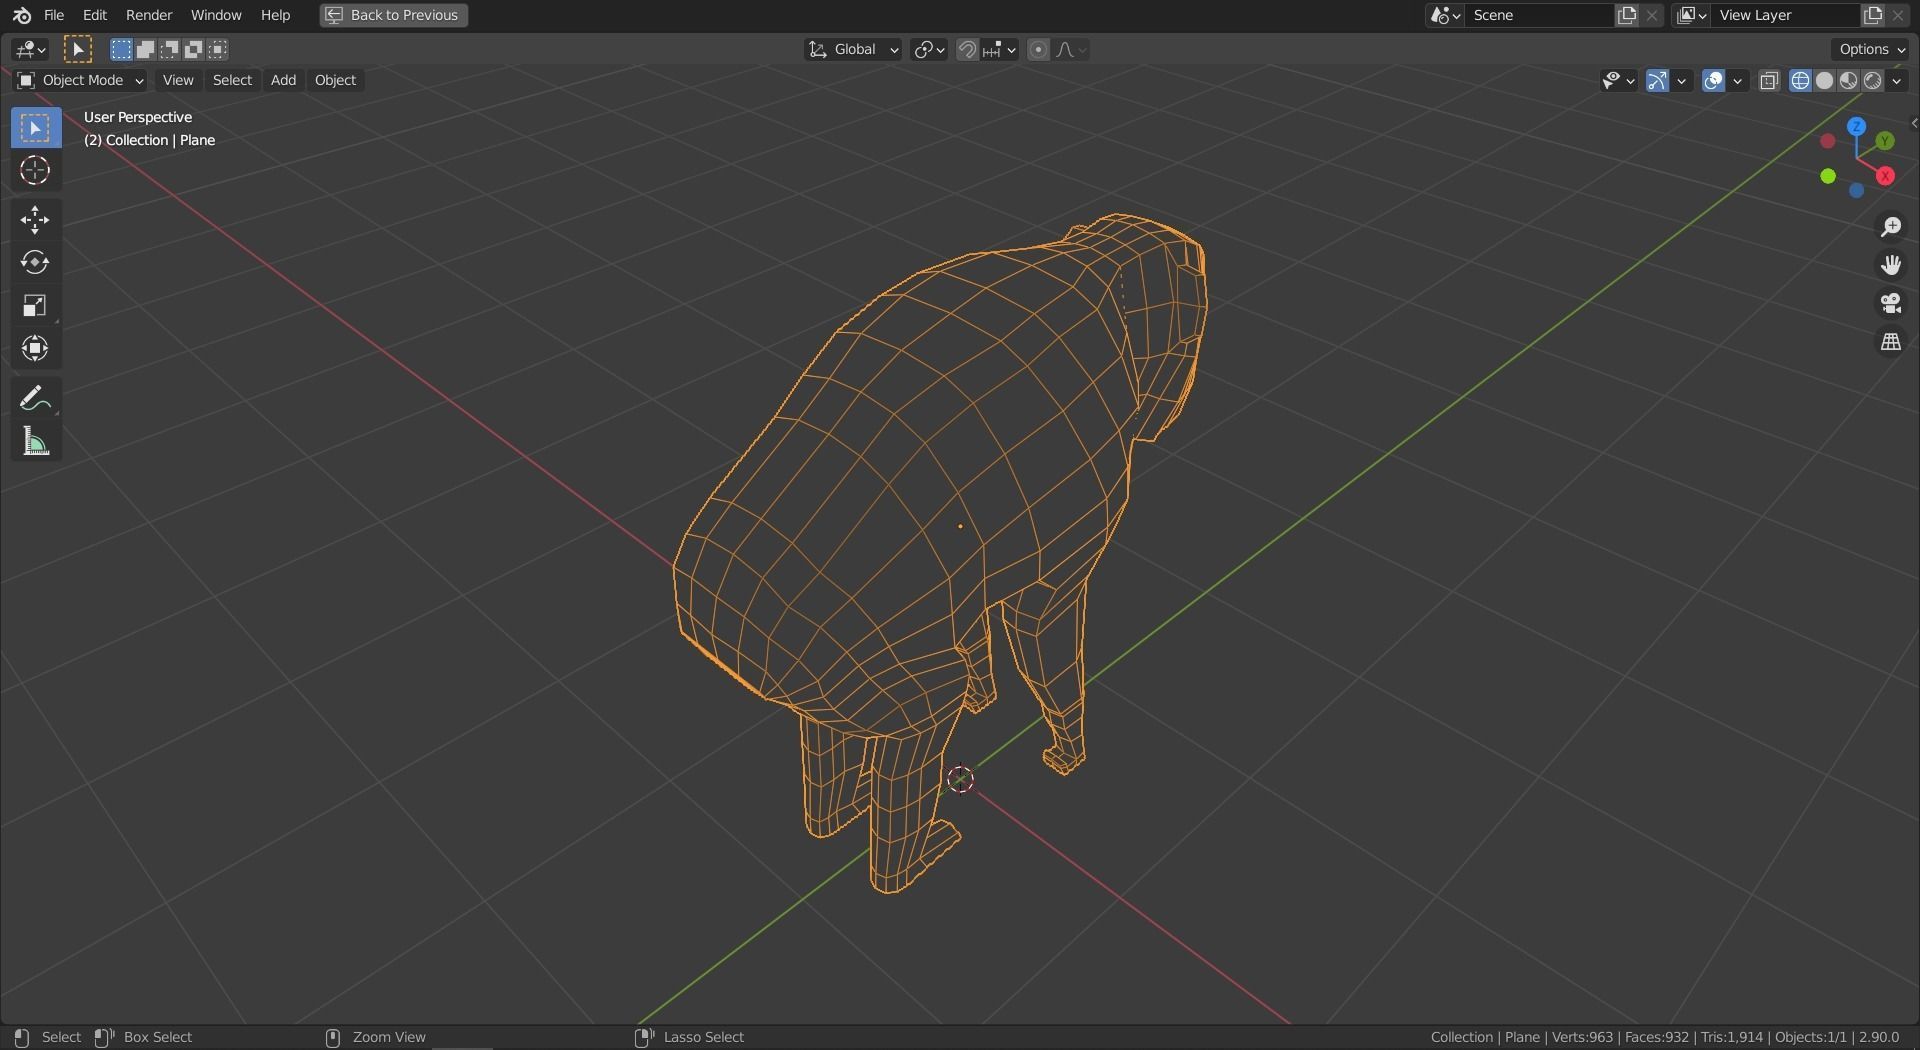Viewport: 1920px width, 1050px height.
Task: Switch to Material Preview shading
Action: click(x=1848, y=81)
